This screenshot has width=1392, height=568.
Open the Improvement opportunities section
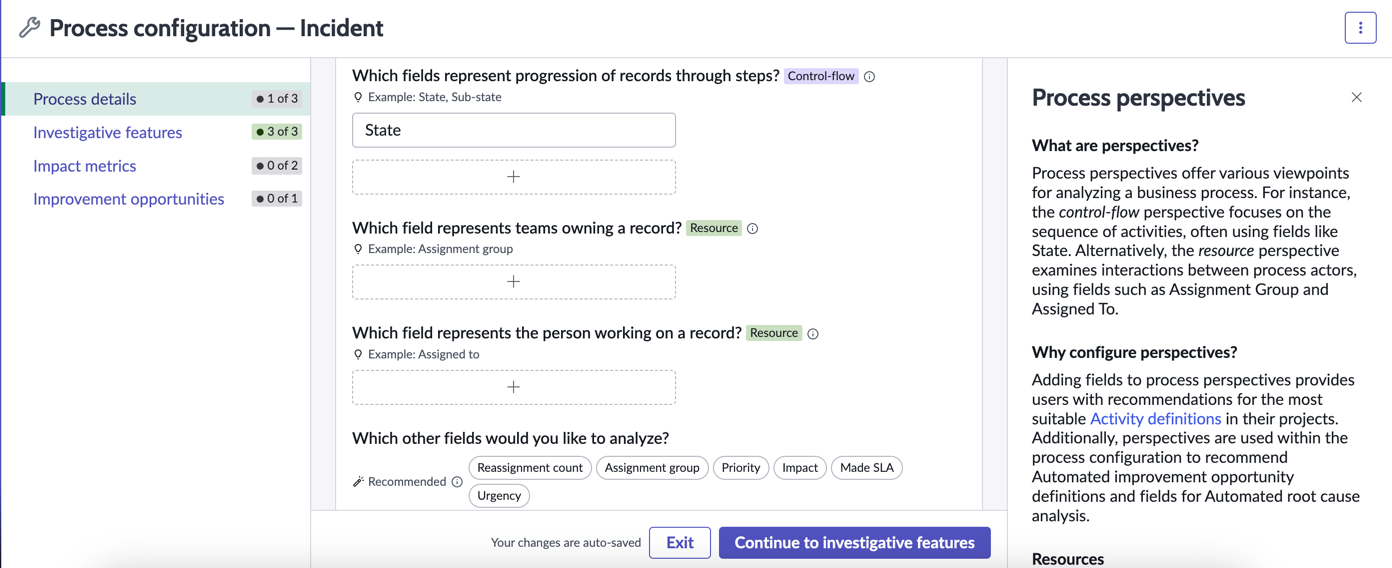(128, 199)
